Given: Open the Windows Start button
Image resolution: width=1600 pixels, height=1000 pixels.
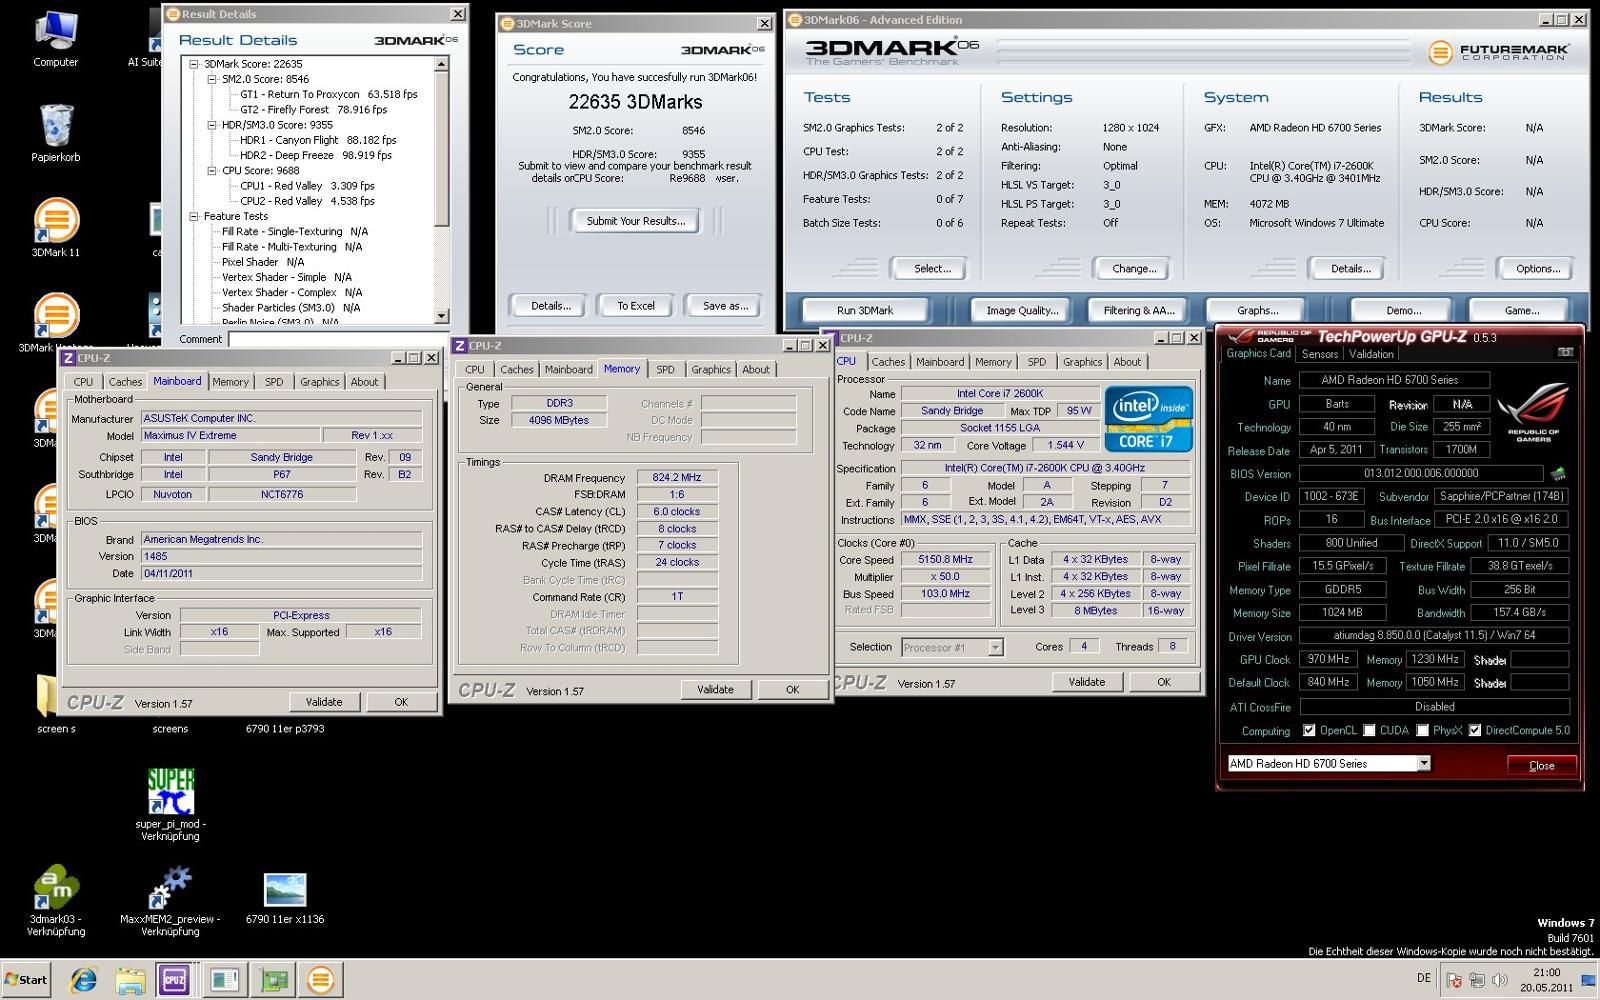Looking at the screenshot, I should point(26,980).
